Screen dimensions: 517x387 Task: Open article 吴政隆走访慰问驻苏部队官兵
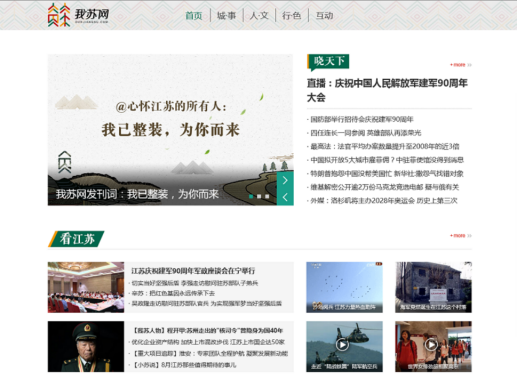207,303
